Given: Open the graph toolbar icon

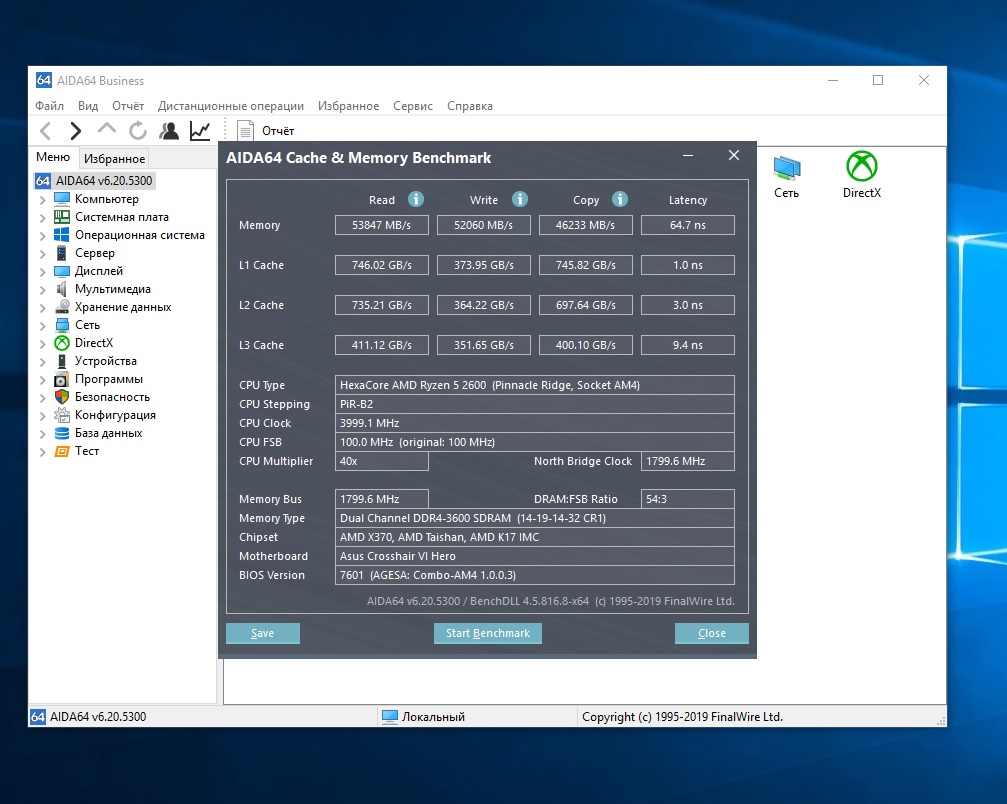Looking at the screenshot, I should tap(200, 131).
